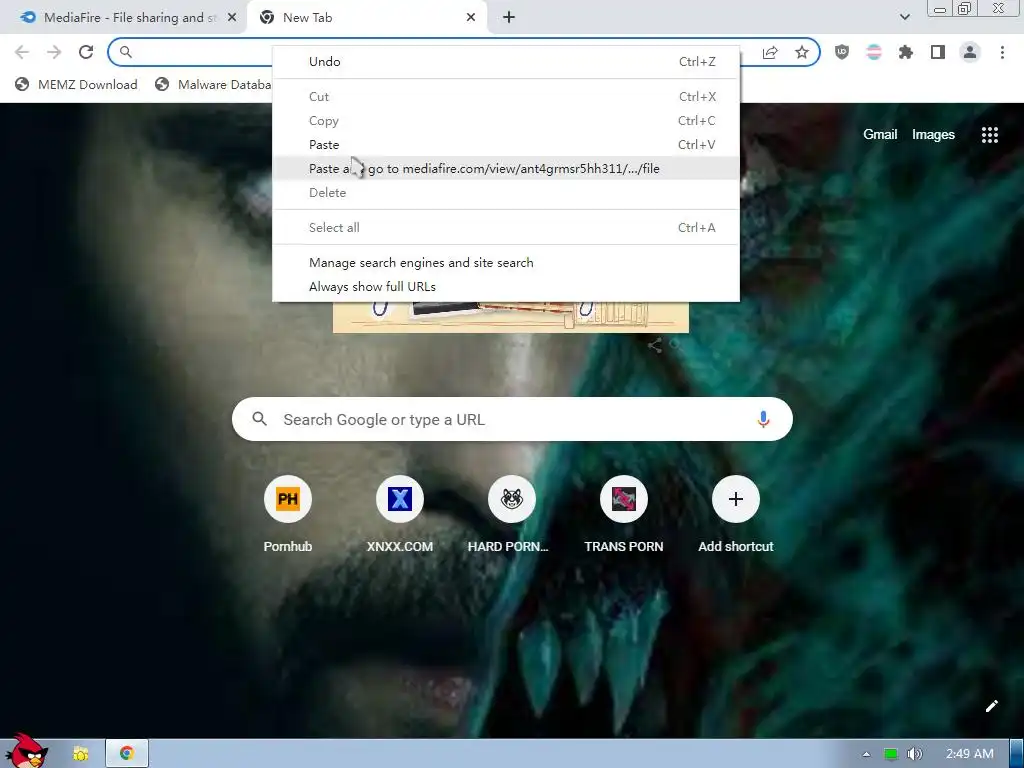Open the Malware Database bookmark
This screenshot has width=1024, height=768.
pos(214,84)
